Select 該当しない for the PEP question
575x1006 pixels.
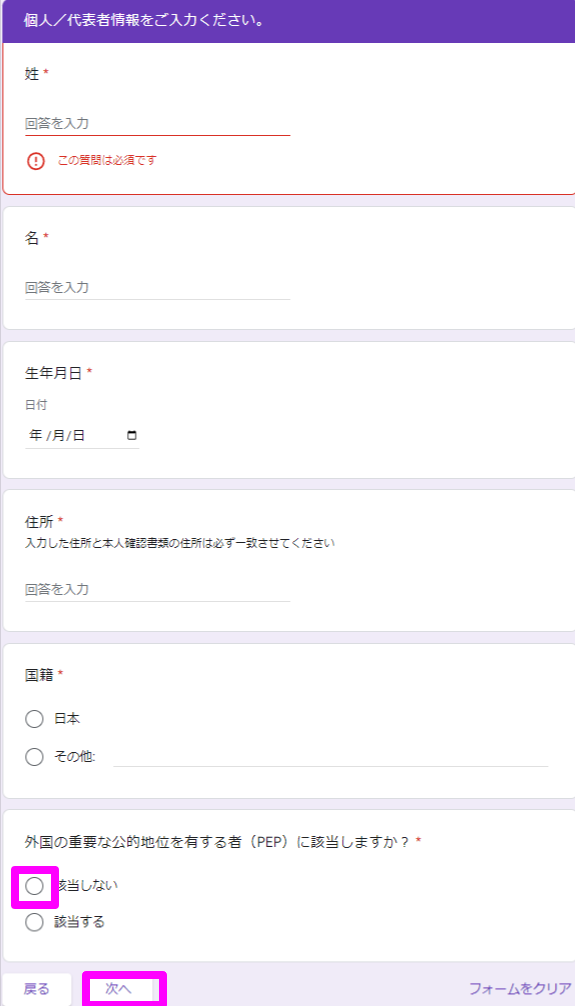[x=34, y=886]
